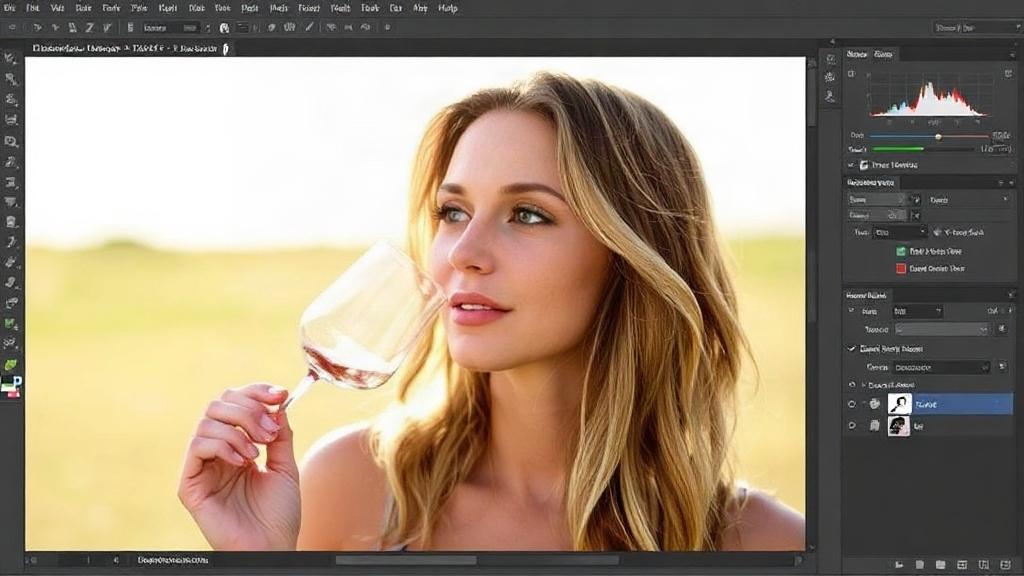The image size is (1024, 576).
Task: Switch to the second tab of the histogram panel
Action: [x=883, y=54]
